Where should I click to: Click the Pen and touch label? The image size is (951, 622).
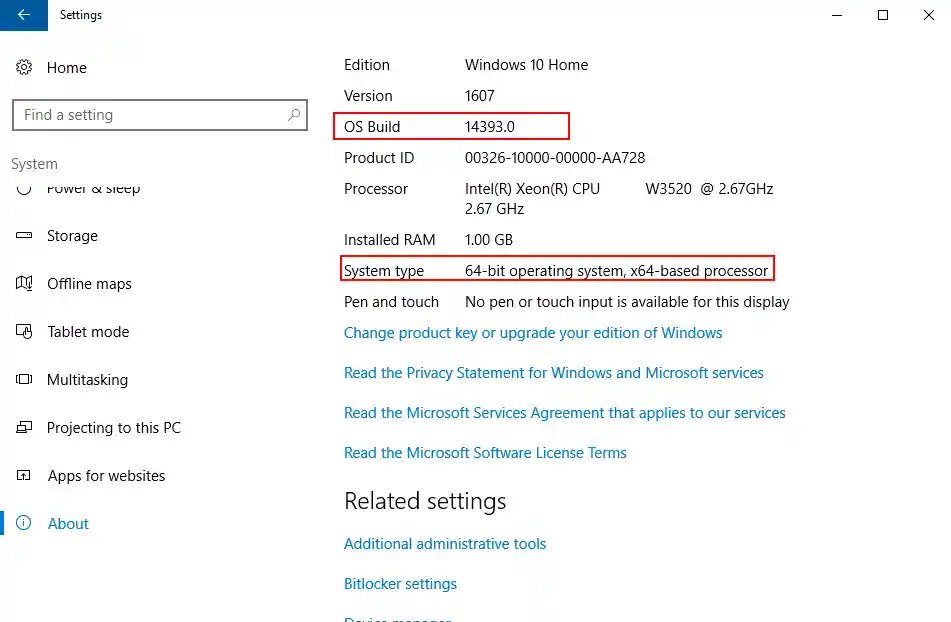tap(391, 302)
